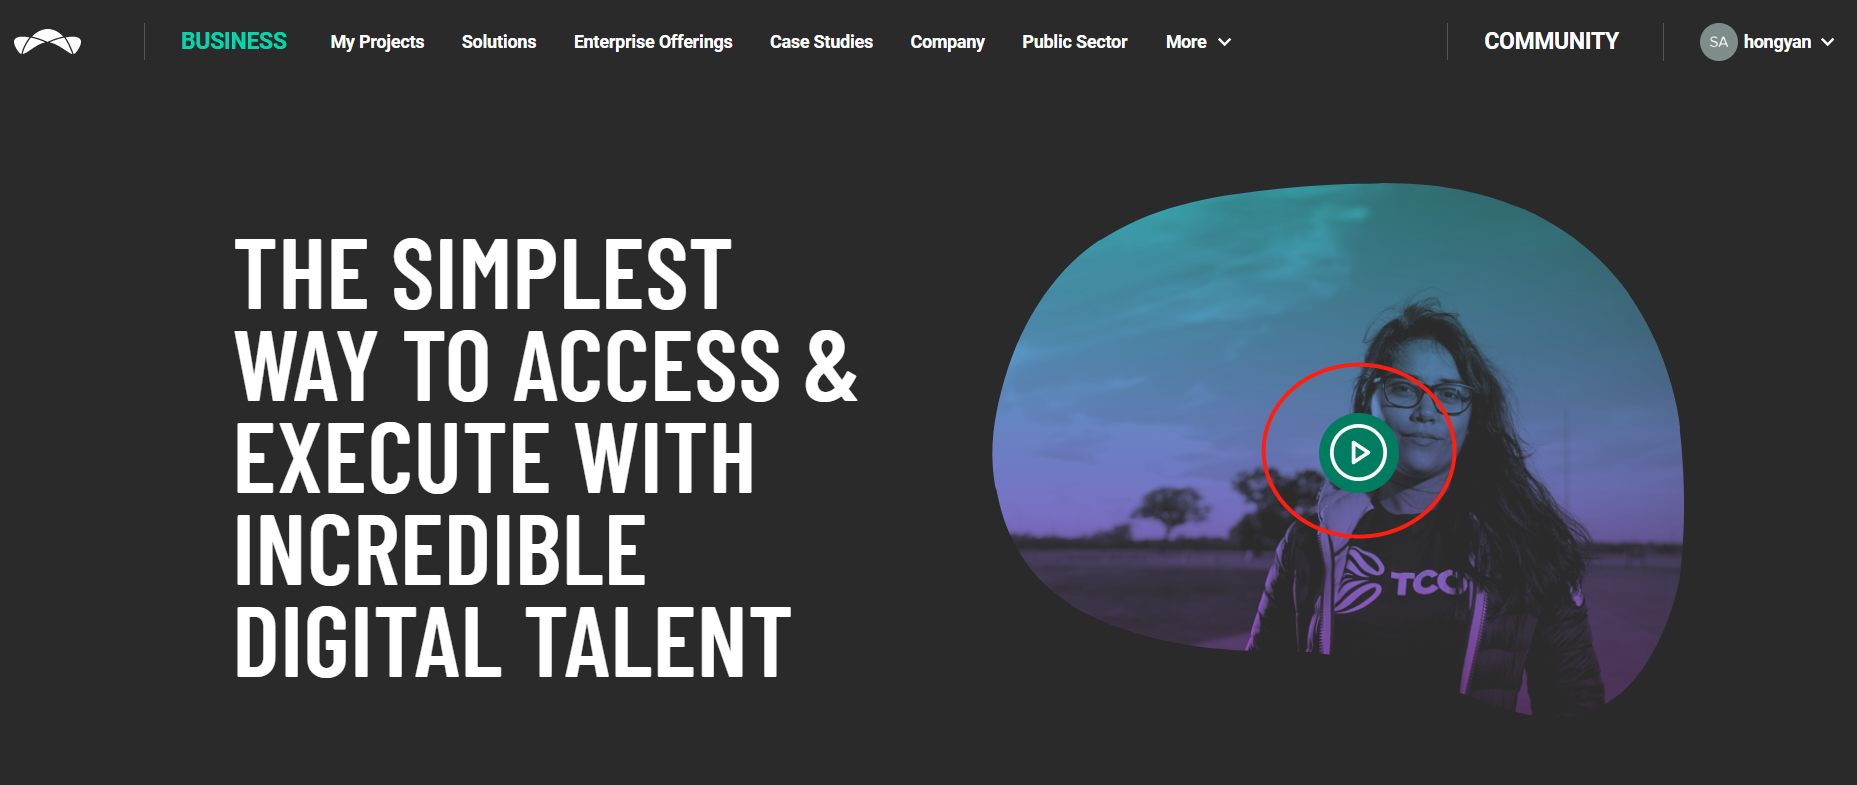
Task: Click the Topcoder logo icon
Action: [x=47, y=42]
